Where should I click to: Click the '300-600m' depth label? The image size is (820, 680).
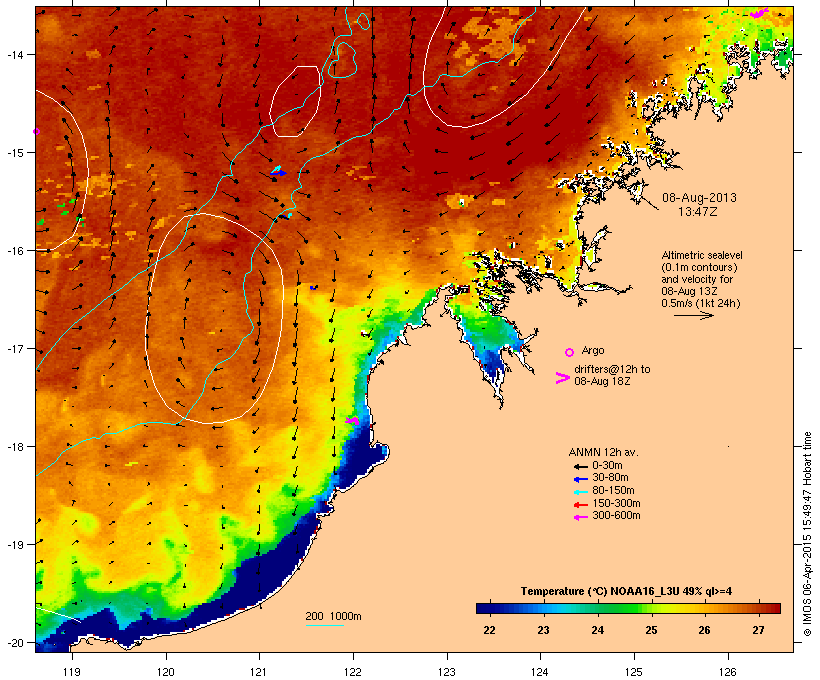[616, 516]
